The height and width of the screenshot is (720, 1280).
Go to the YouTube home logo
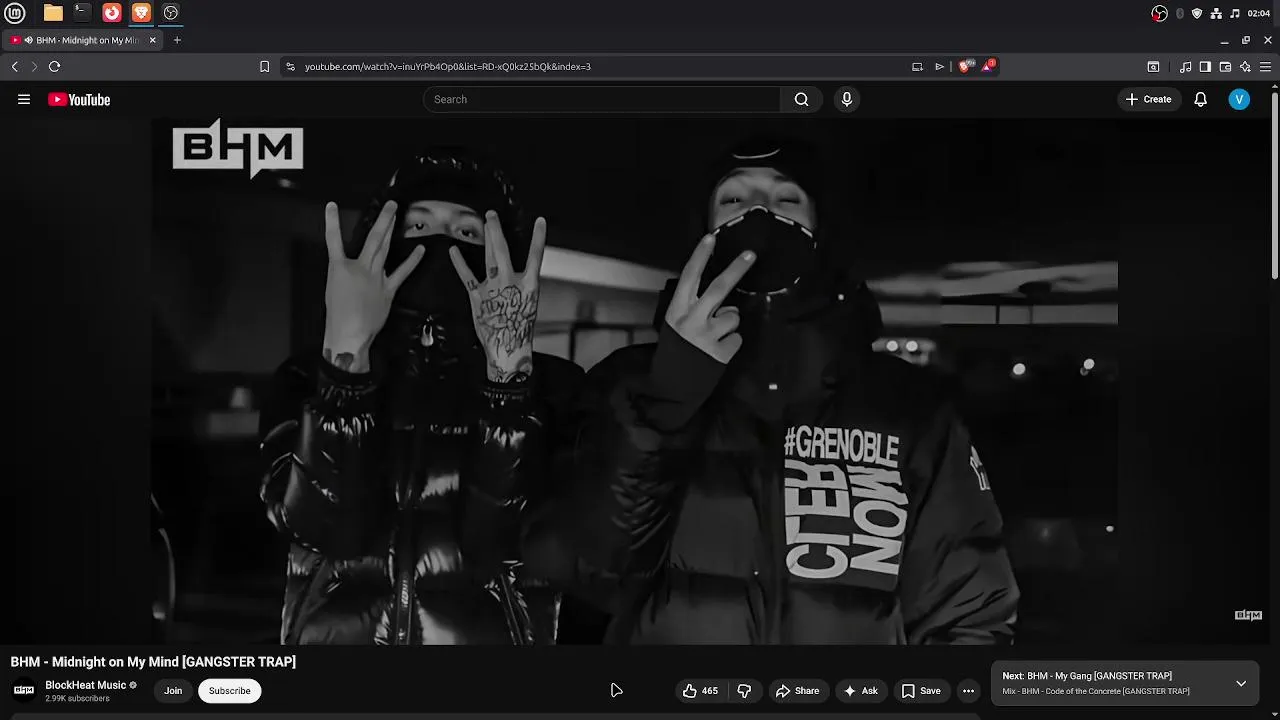point(79,99)
